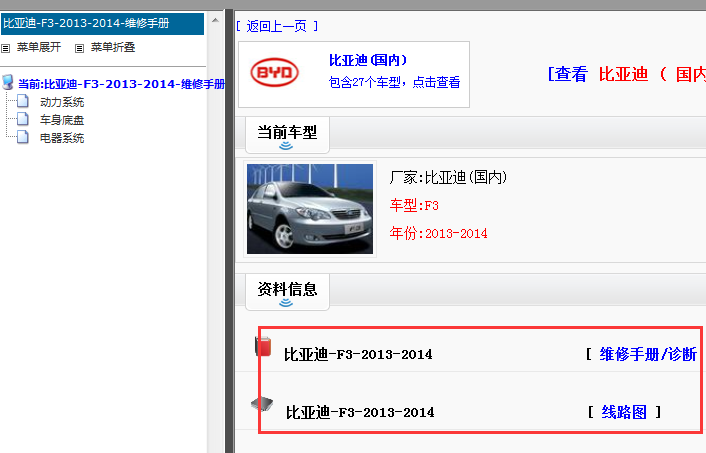Open the 动力系统 tree item
The height and width of the screenshot is (453, 706).
click(x=62, y=102)
